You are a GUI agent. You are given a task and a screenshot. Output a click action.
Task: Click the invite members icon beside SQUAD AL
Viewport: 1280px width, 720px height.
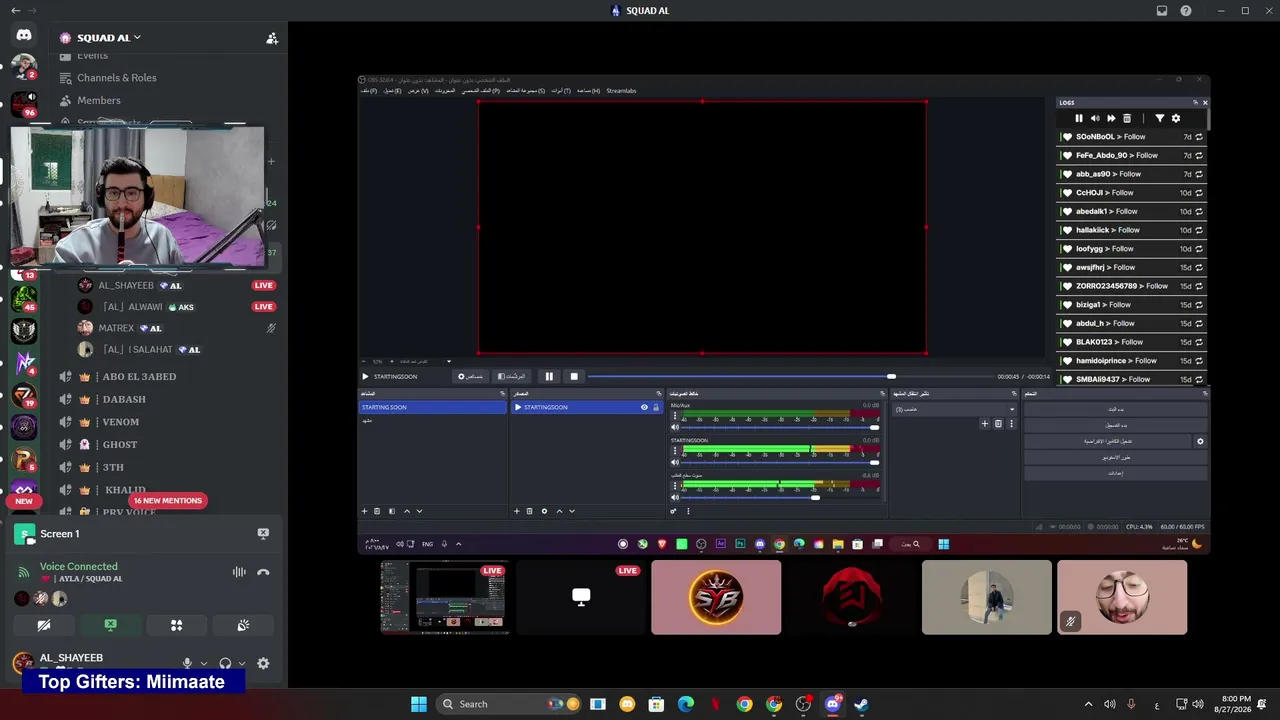click(271, 38)
